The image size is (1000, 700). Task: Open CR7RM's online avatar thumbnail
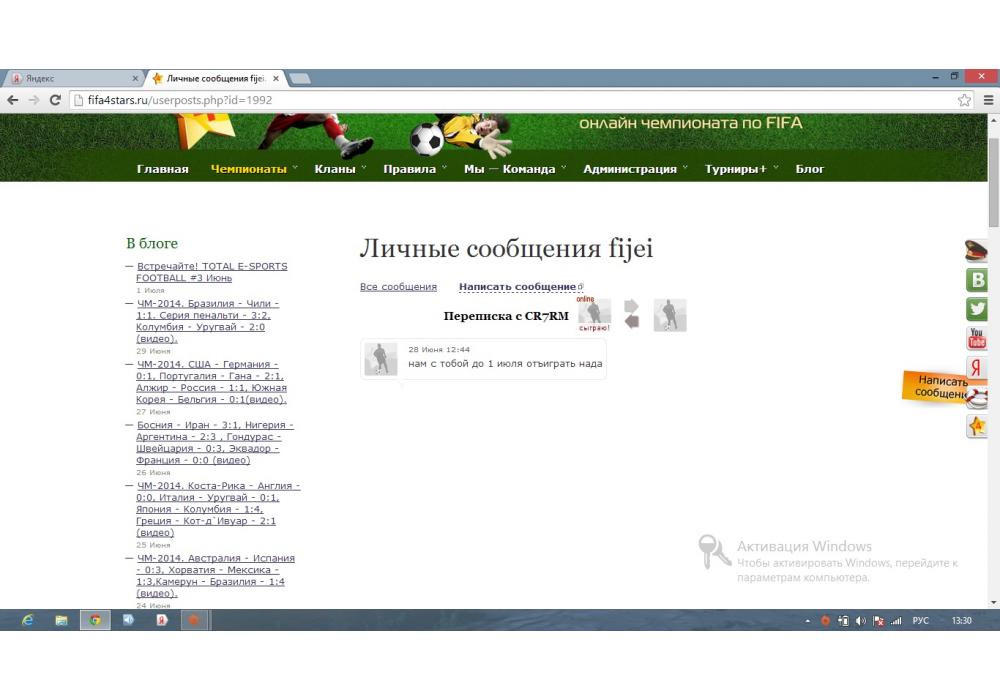[594, 314]
